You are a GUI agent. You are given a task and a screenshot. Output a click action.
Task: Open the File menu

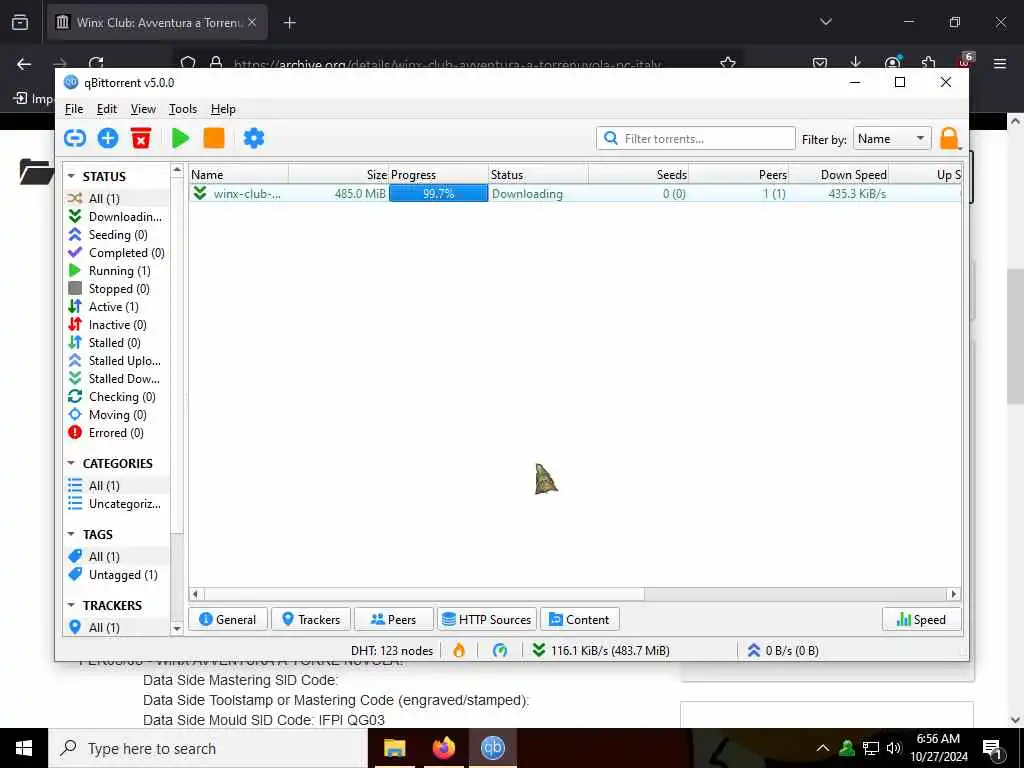(x=74, y=109)
